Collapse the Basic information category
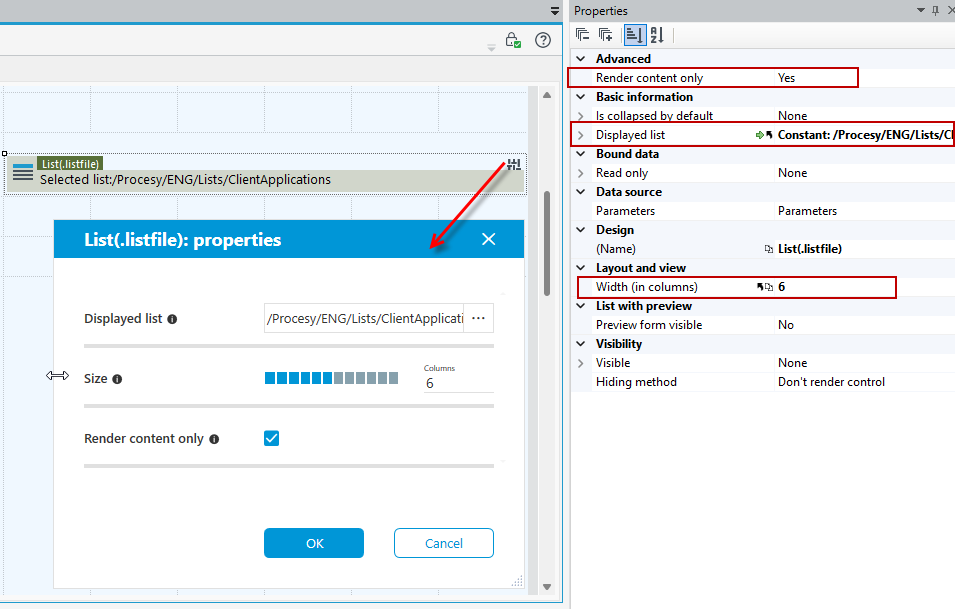Viewport: 955px width, 609px height. pyautogui.click(x=581, y=97)
